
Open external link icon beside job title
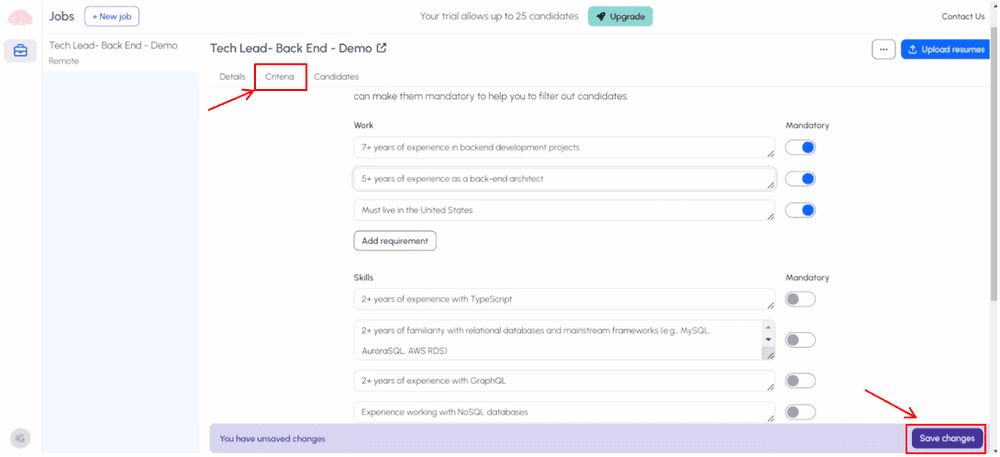381,48
